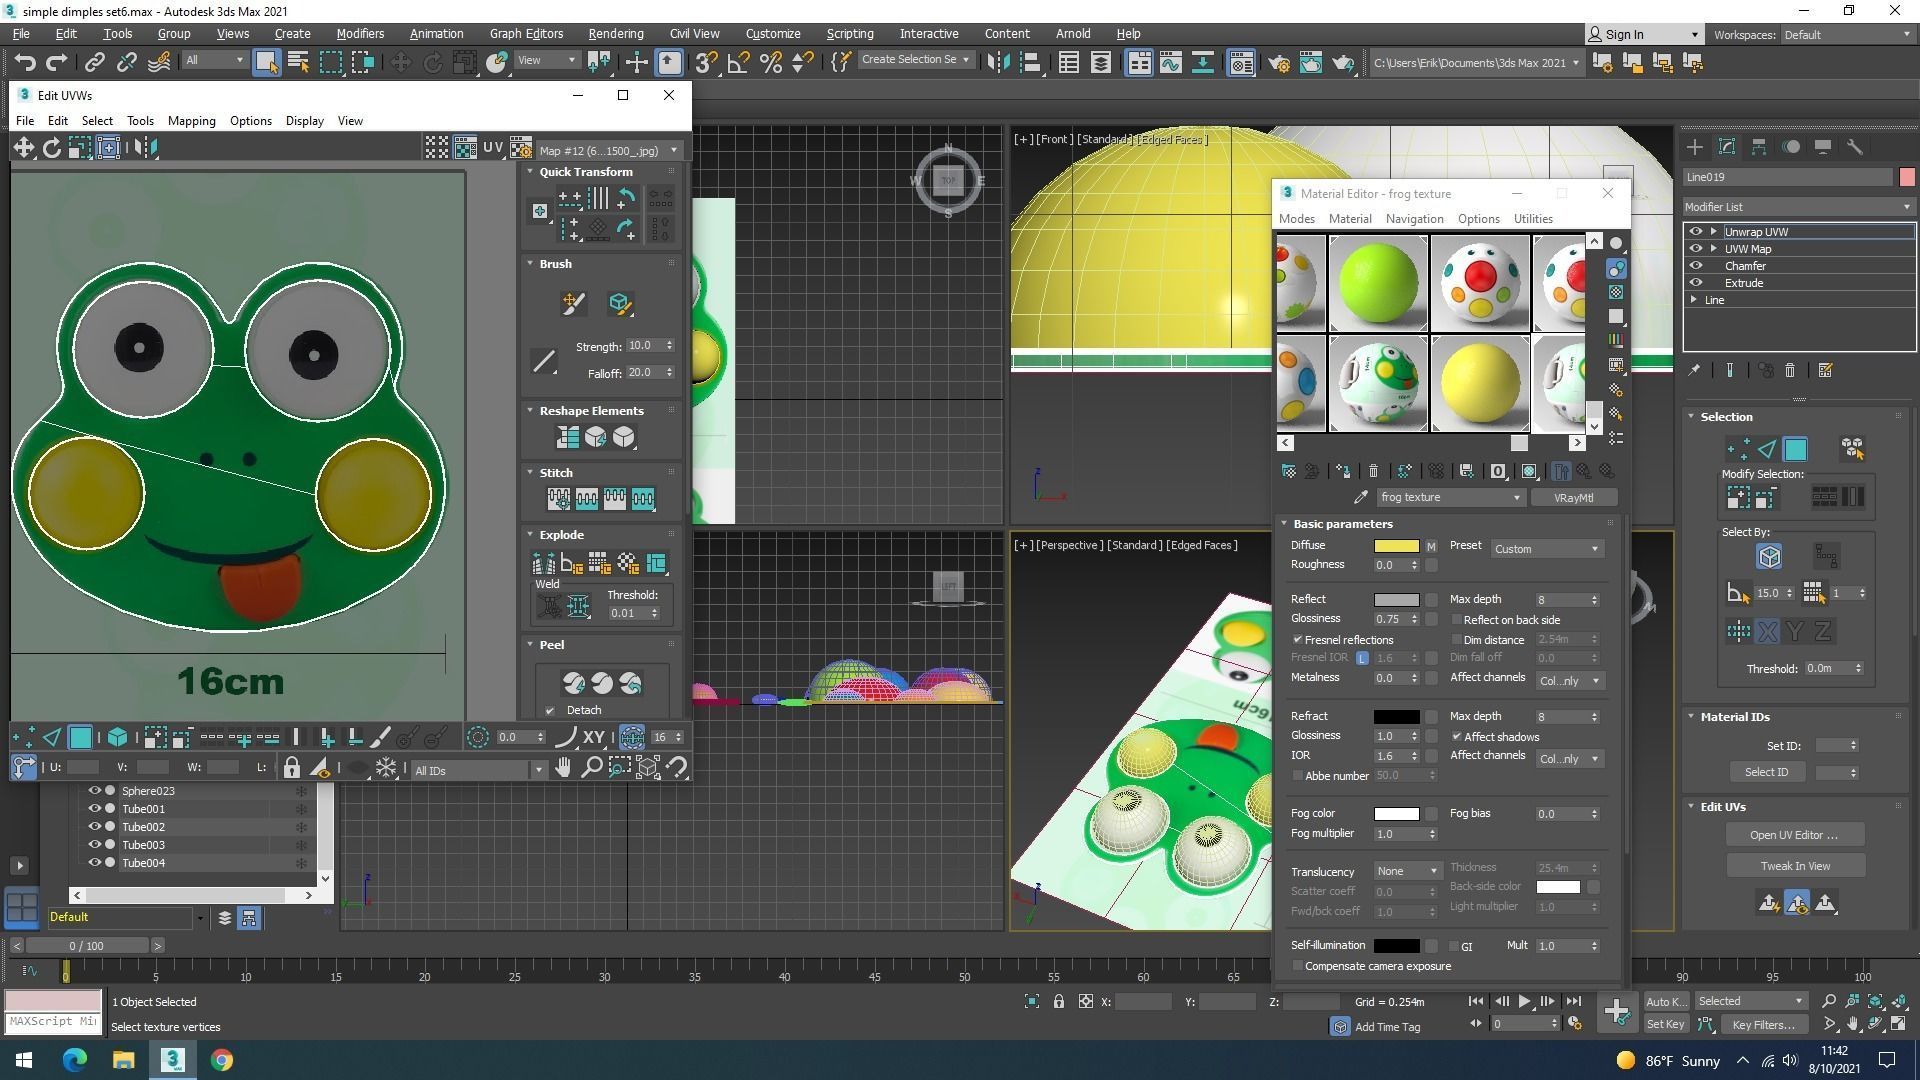Click the Undo arrow in main toolbar
The image size is (1920, 1080).
25,63
